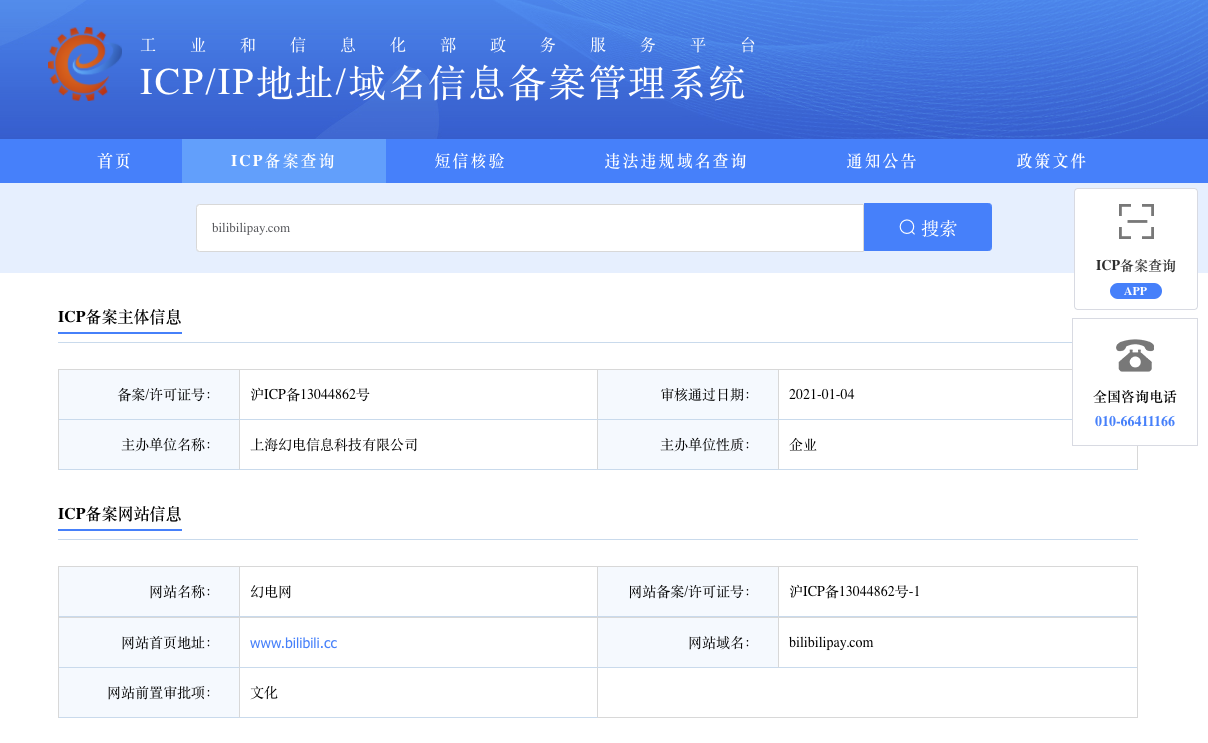Click the blue APP badge

coord(1135,291)
